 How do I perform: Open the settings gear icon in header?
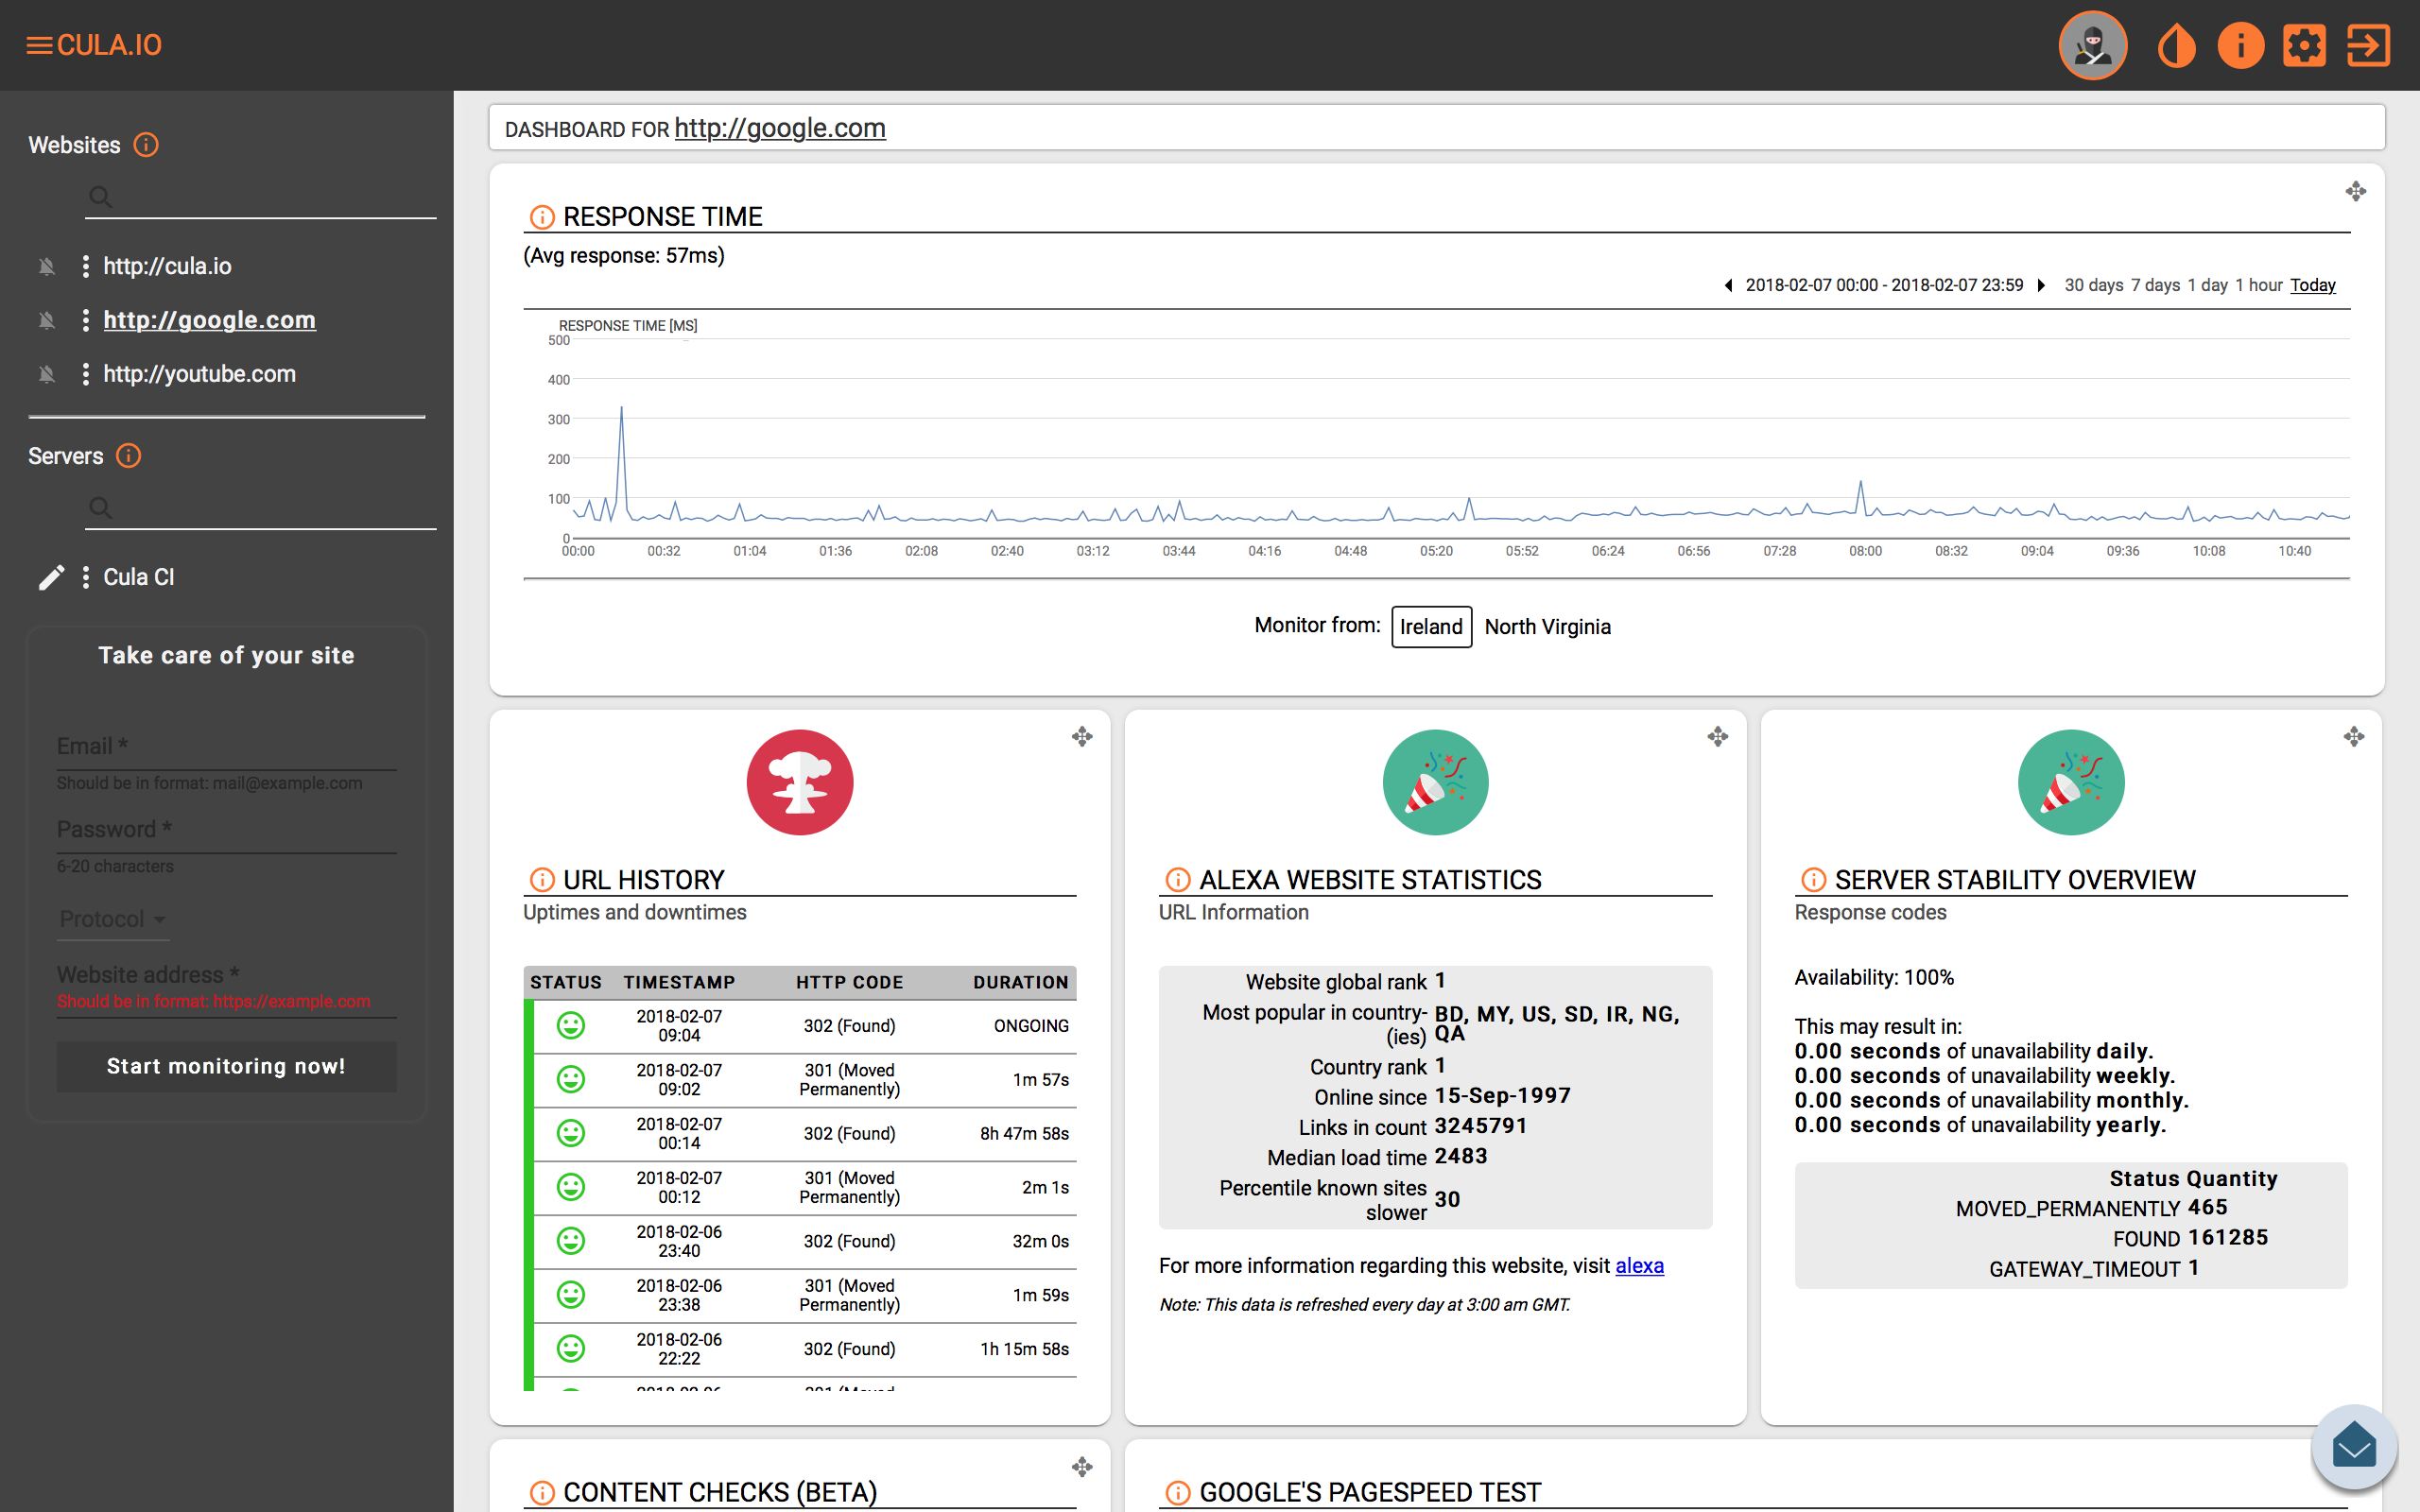click(x=2304, y=45)
